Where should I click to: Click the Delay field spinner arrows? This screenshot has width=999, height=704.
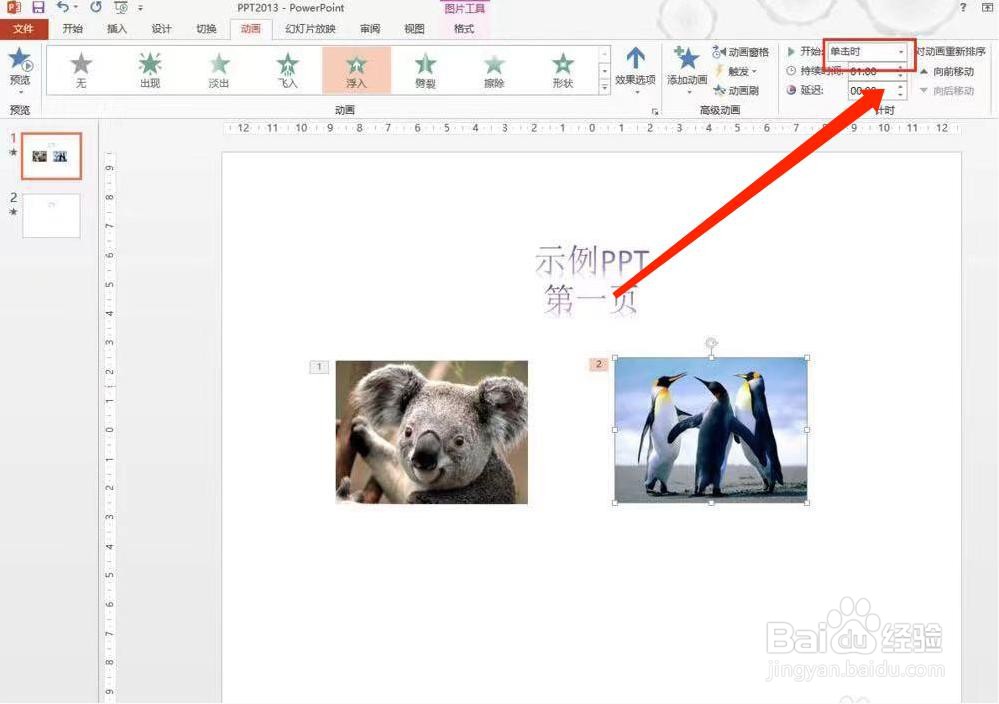coord(901,90)
